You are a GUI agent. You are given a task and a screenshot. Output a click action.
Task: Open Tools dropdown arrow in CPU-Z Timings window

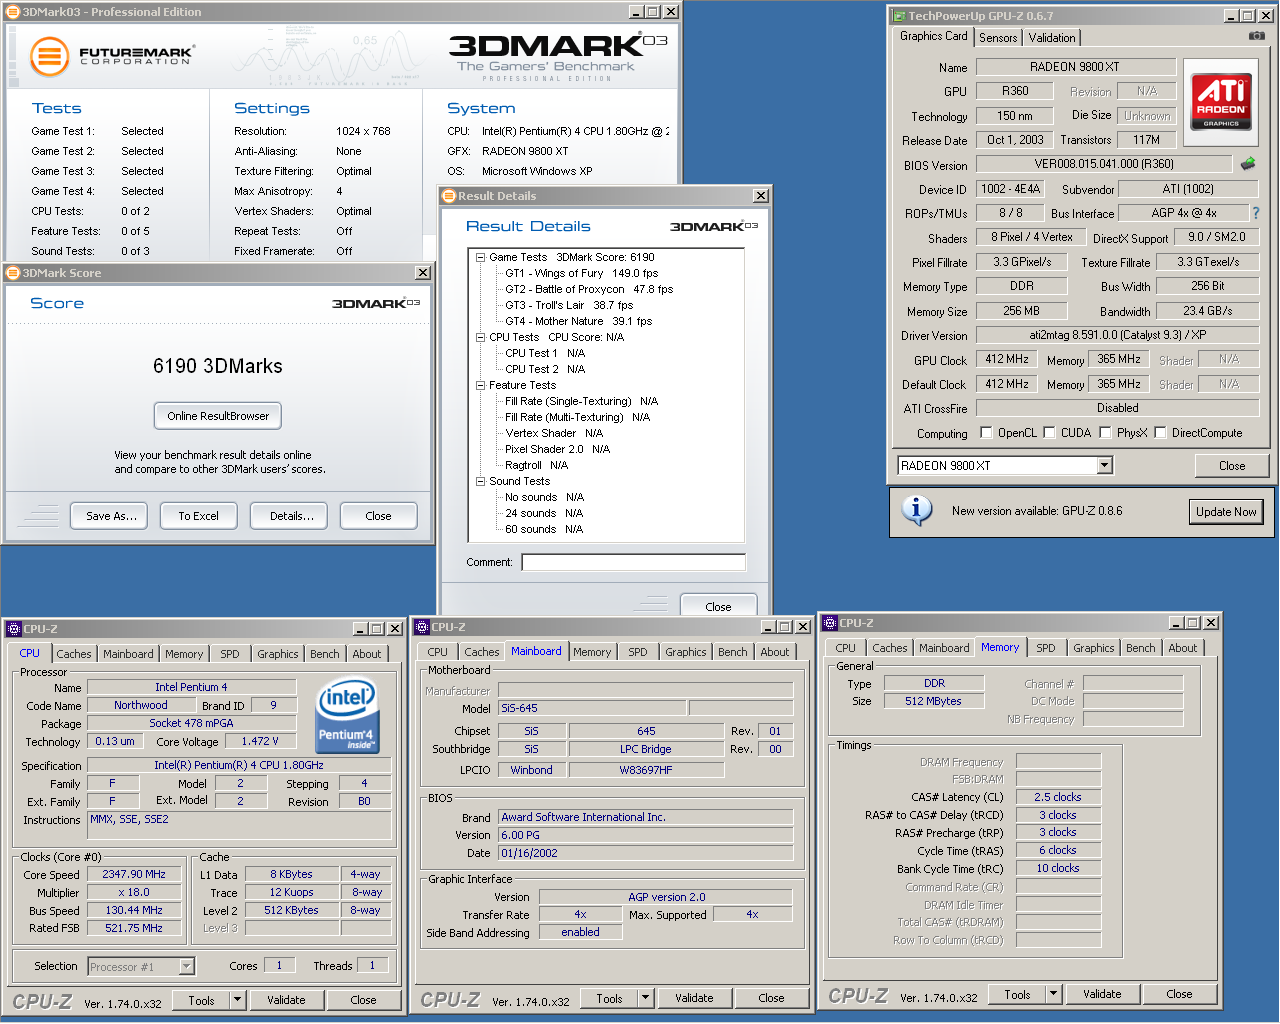1054,994
